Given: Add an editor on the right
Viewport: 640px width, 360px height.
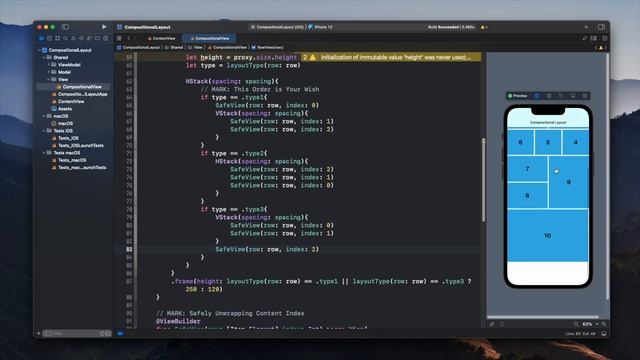Looking at the screenshot, I should pos(604,38).
